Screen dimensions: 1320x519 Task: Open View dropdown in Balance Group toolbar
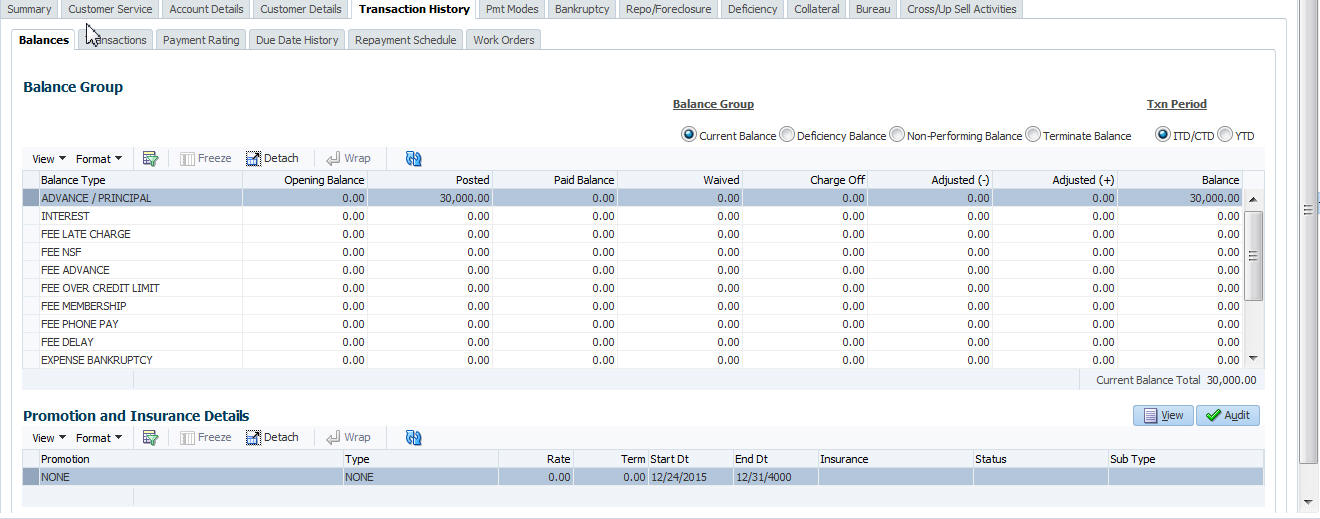49,158
